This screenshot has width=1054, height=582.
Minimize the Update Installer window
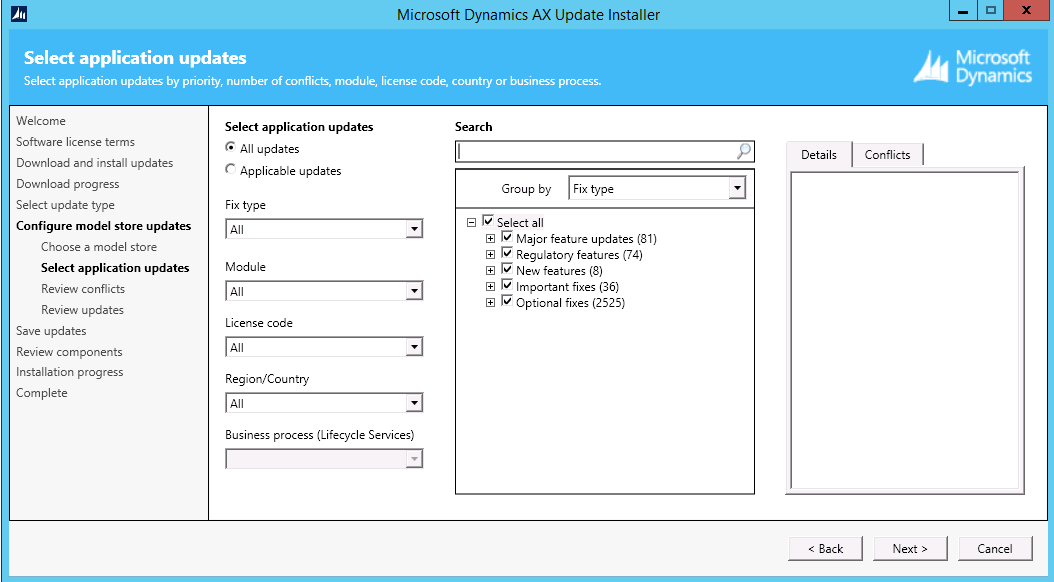tap(964, 11)
